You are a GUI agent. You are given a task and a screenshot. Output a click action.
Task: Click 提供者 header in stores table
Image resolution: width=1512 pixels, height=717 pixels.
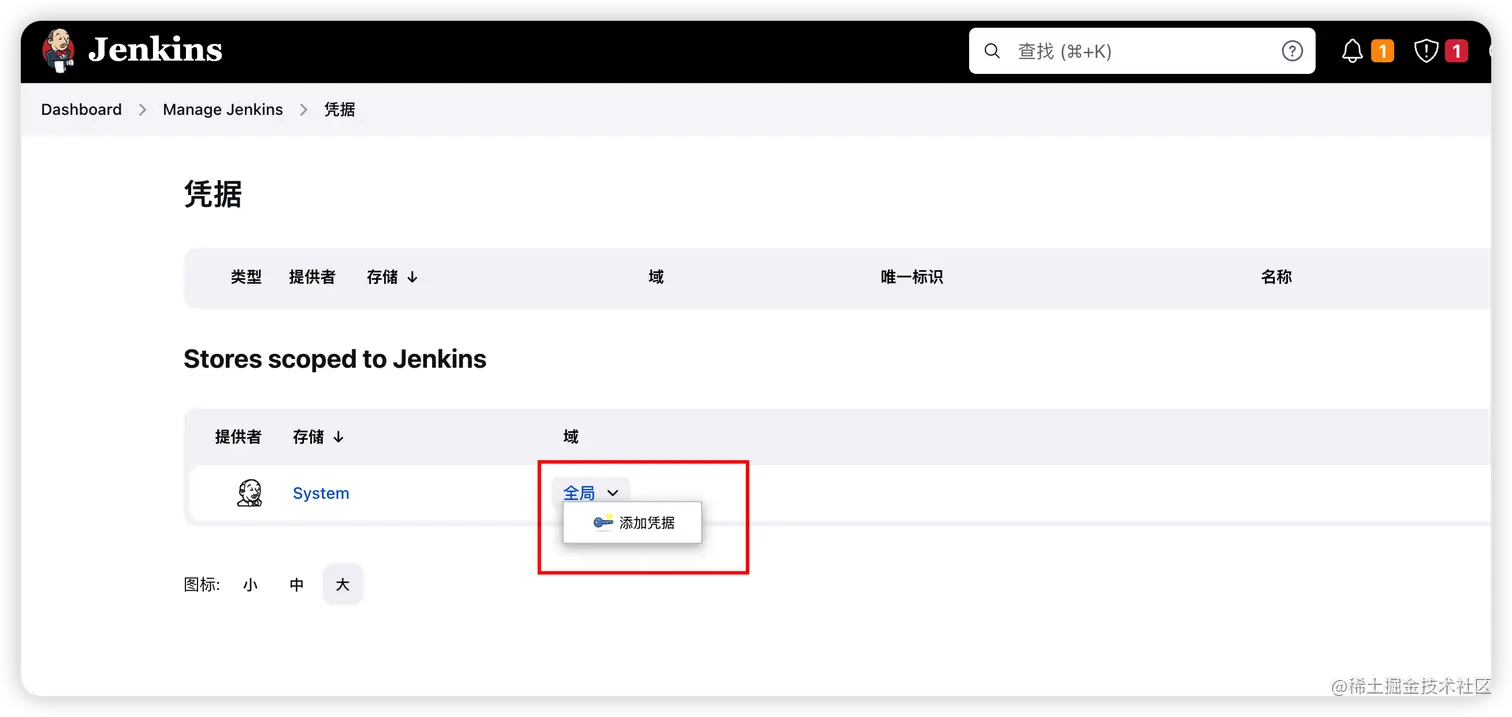coord(238,437)
